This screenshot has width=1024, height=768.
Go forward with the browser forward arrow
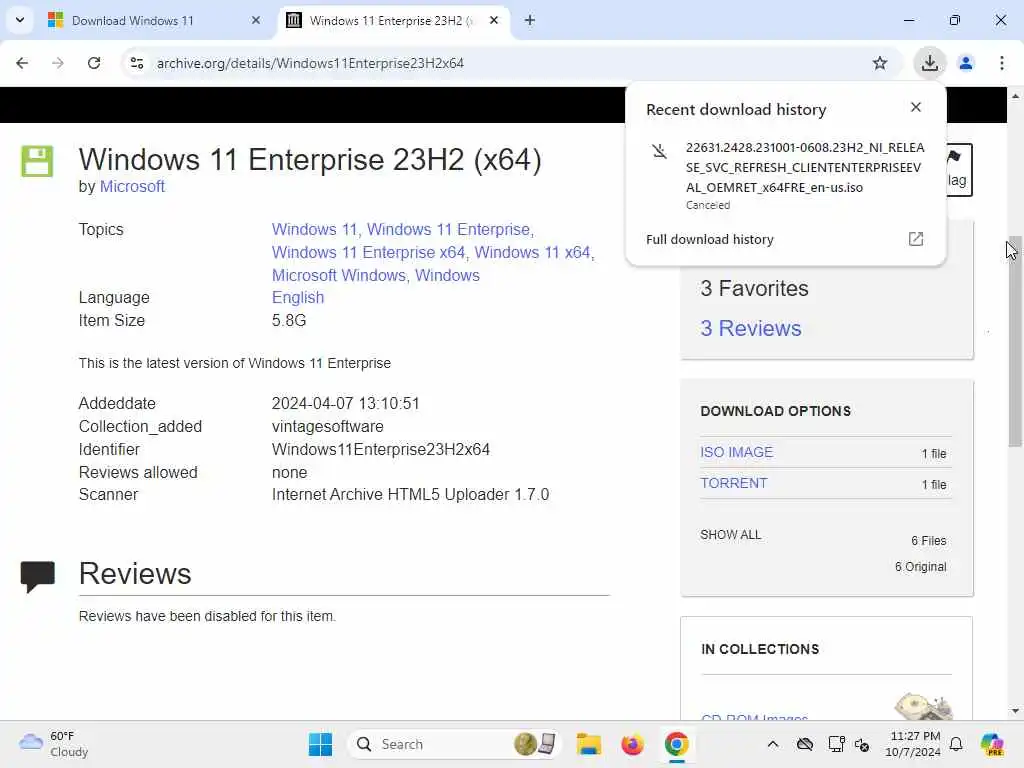(x=58, y=63)
